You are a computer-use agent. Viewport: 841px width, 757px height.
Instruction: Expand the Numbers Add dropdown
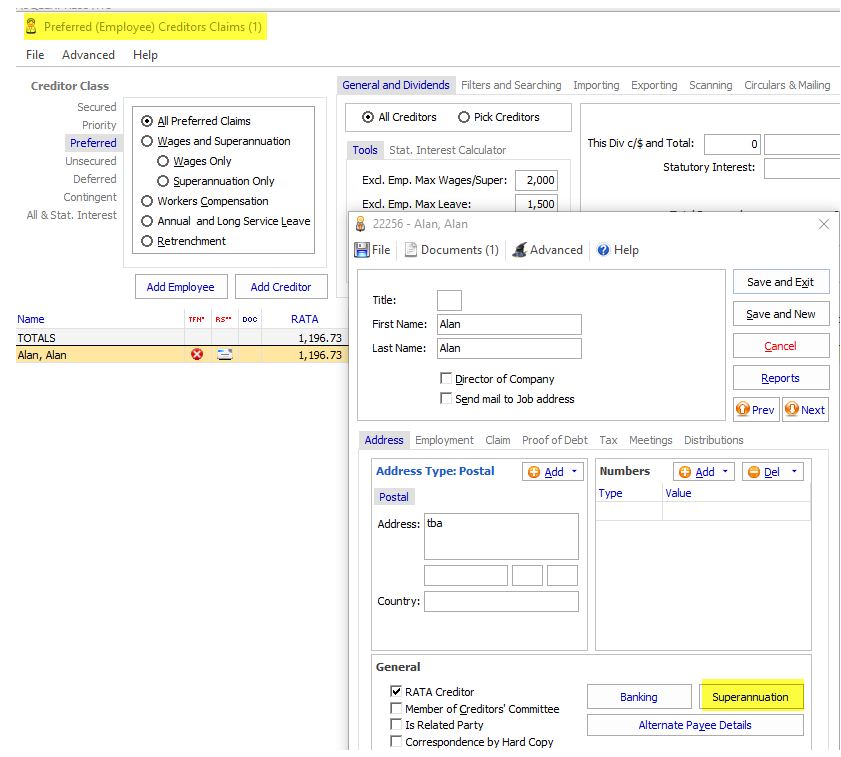pos(726,472)
